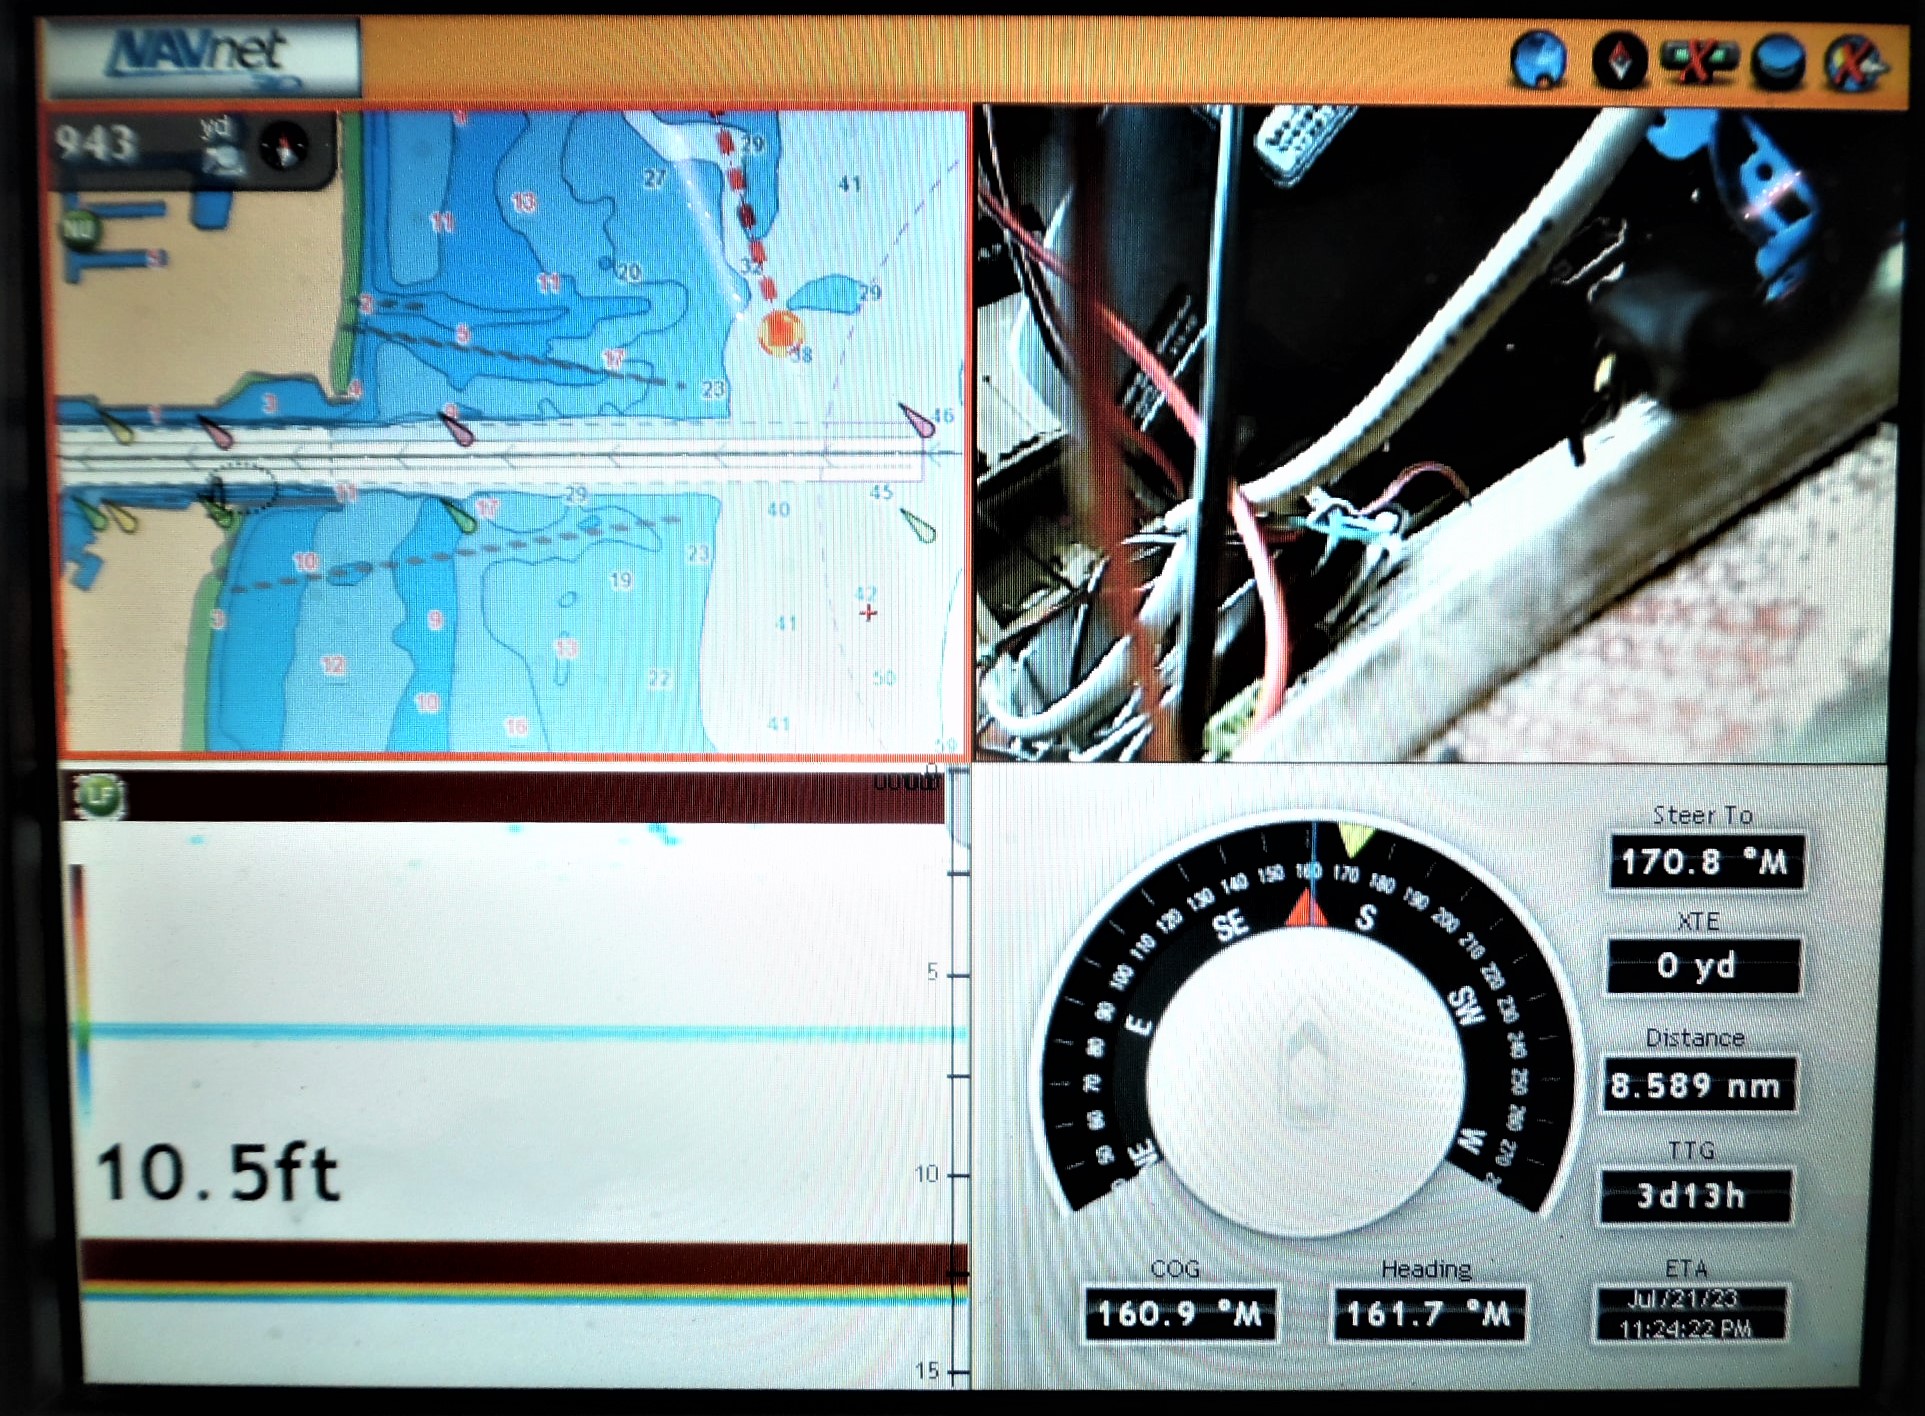
Task: Click the globe-with-X satellite status icon
Action: point(1852,60)
